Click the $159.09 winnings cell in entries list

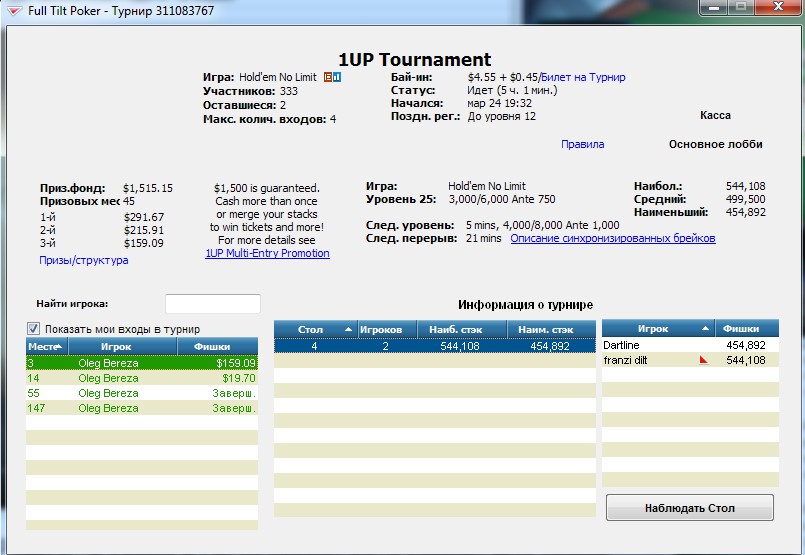tap(236, 363)
